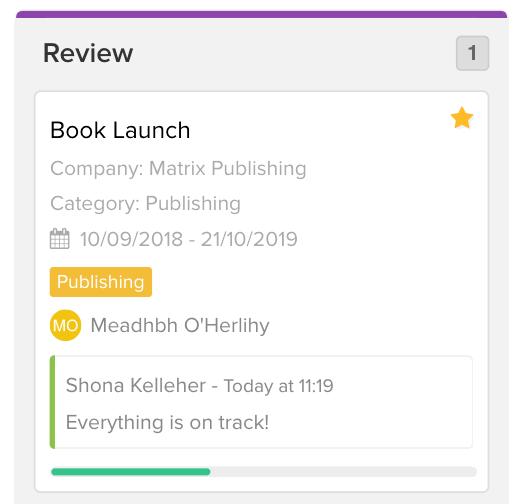Click the Company: Matrix Publishing line
Screen dimensions: 521x504
pos(178,168)
